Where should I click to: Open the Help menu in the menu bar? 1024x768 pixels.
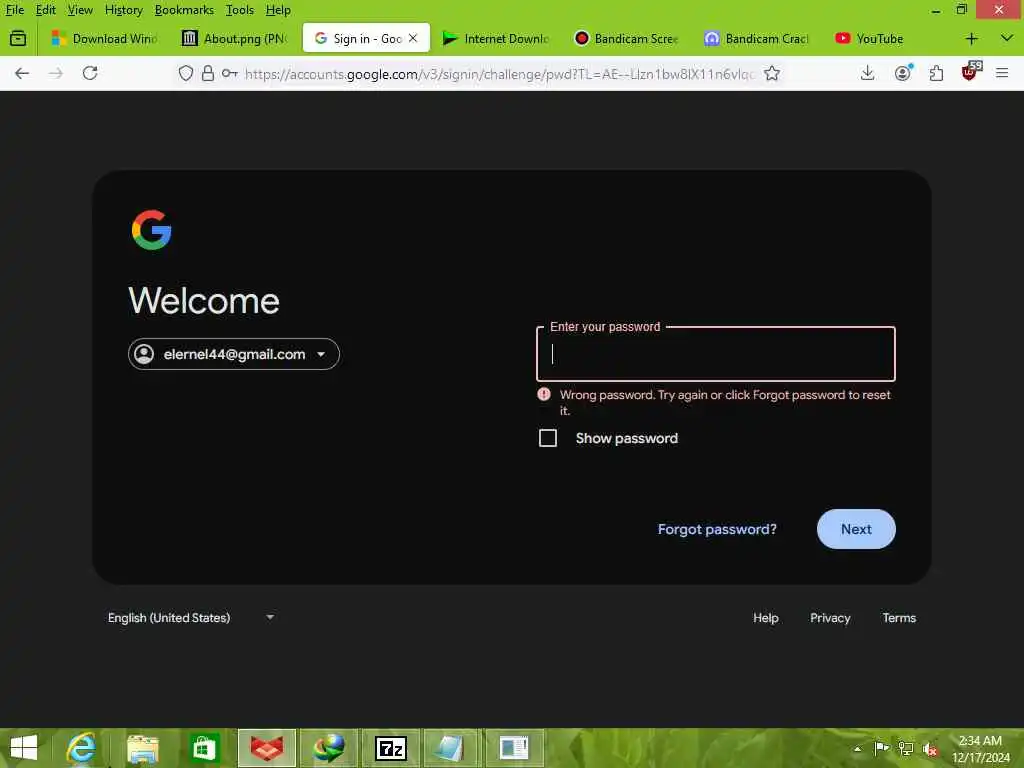click(278, 10)
